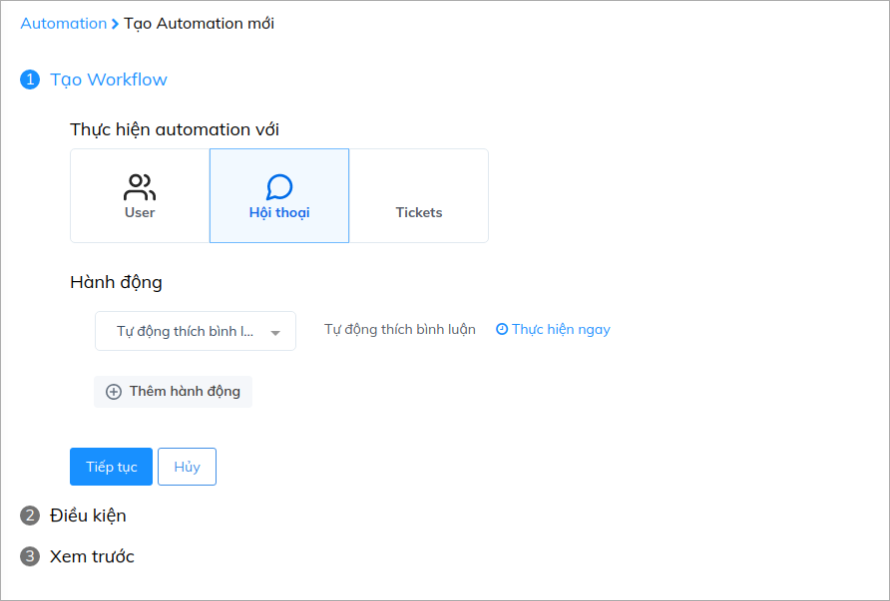Click the User people icon

coord(140,187)
